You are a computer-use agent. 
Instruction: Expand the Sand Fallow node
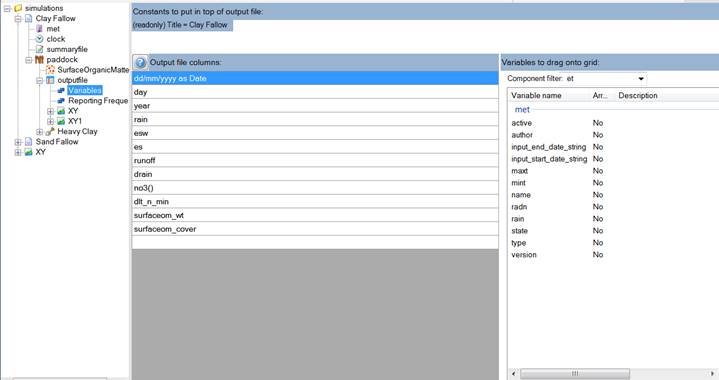pos(18,142)
